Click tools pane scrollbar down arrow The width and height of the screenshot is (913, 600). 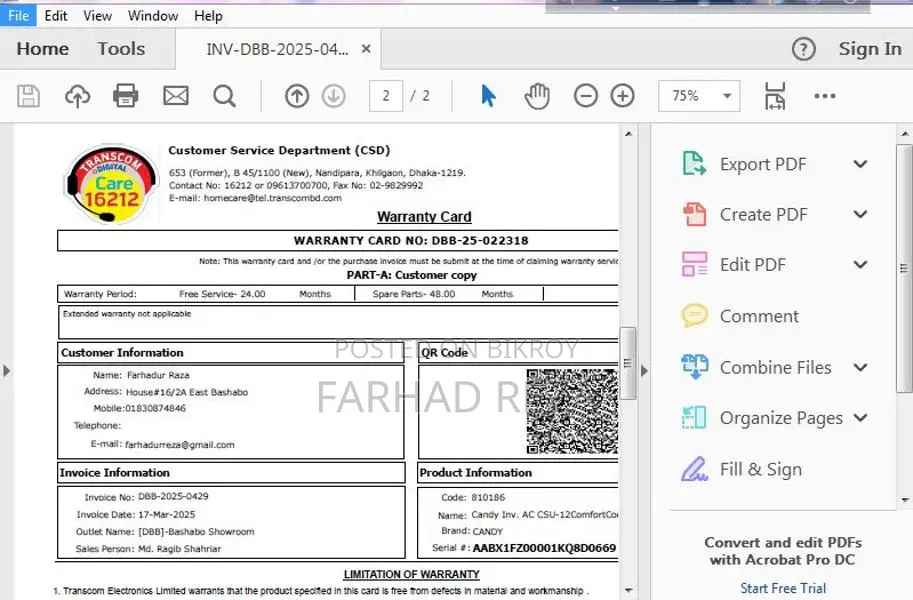pyautogui.click(x=904, y=500)
